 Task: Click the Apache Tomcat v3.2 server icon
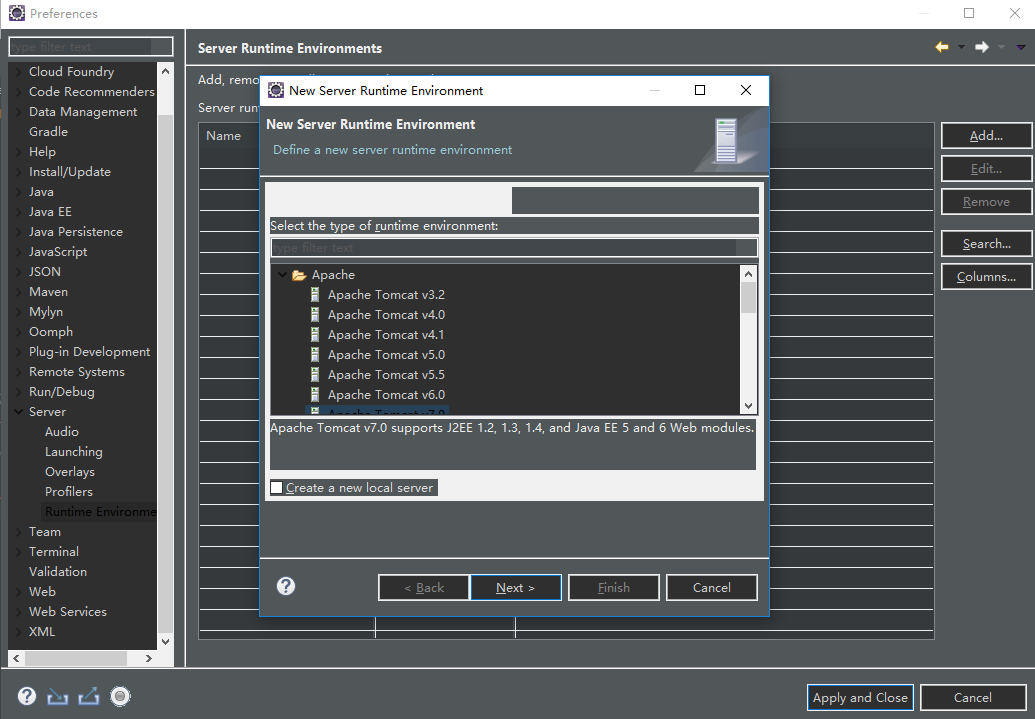click(x=315, y=294)
